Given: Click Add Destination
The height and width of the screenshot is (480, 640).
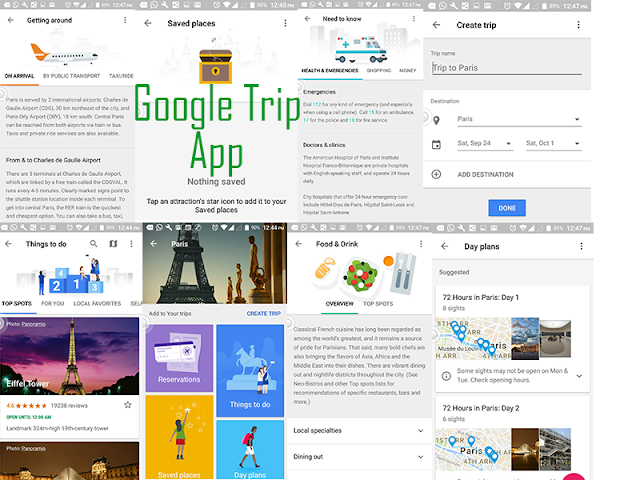Looking at the screenshot, I should (x=485, y=174).
